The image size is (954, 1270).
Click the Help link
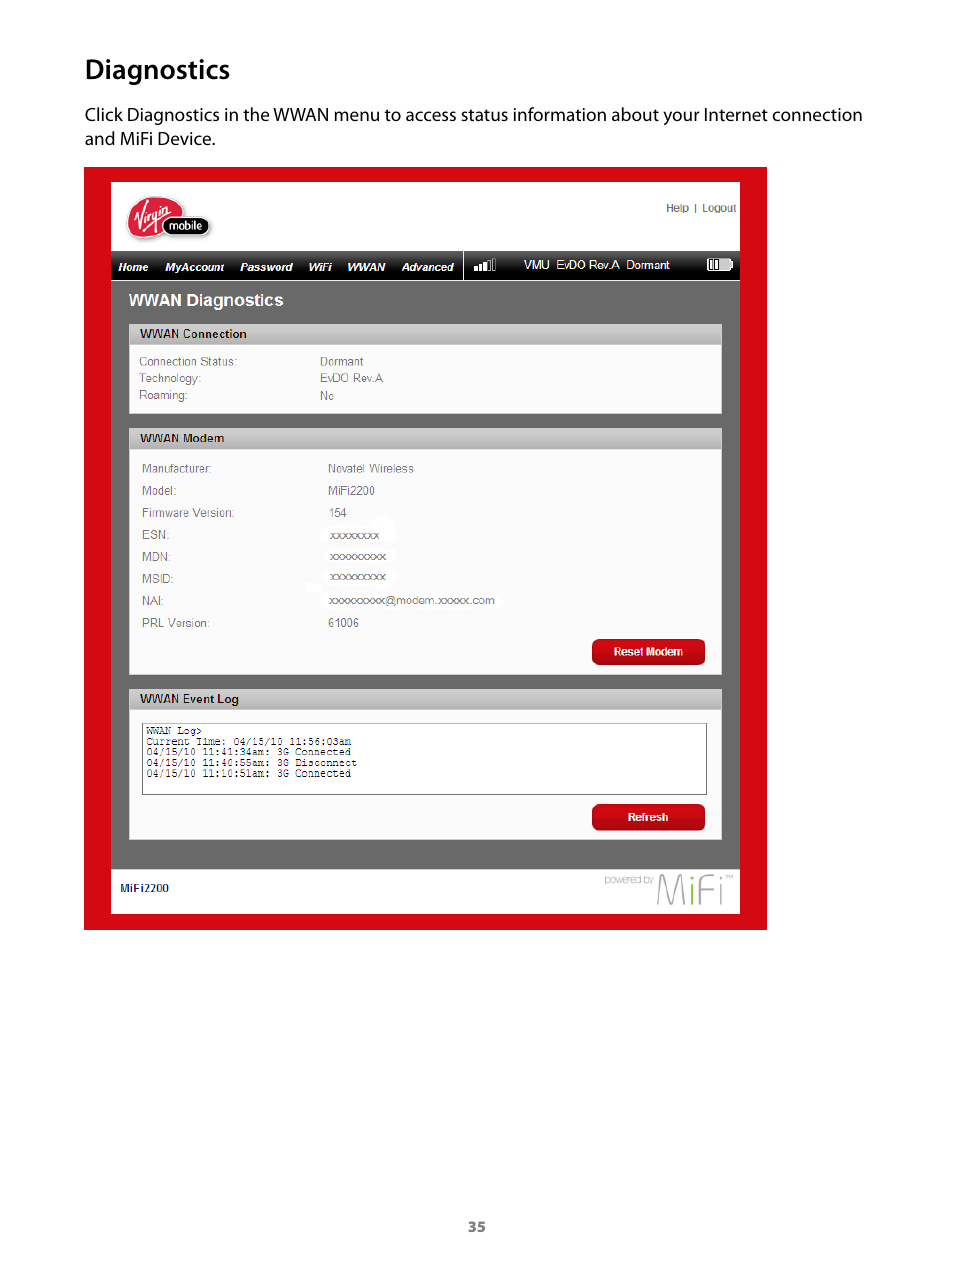tap(677, 208)
